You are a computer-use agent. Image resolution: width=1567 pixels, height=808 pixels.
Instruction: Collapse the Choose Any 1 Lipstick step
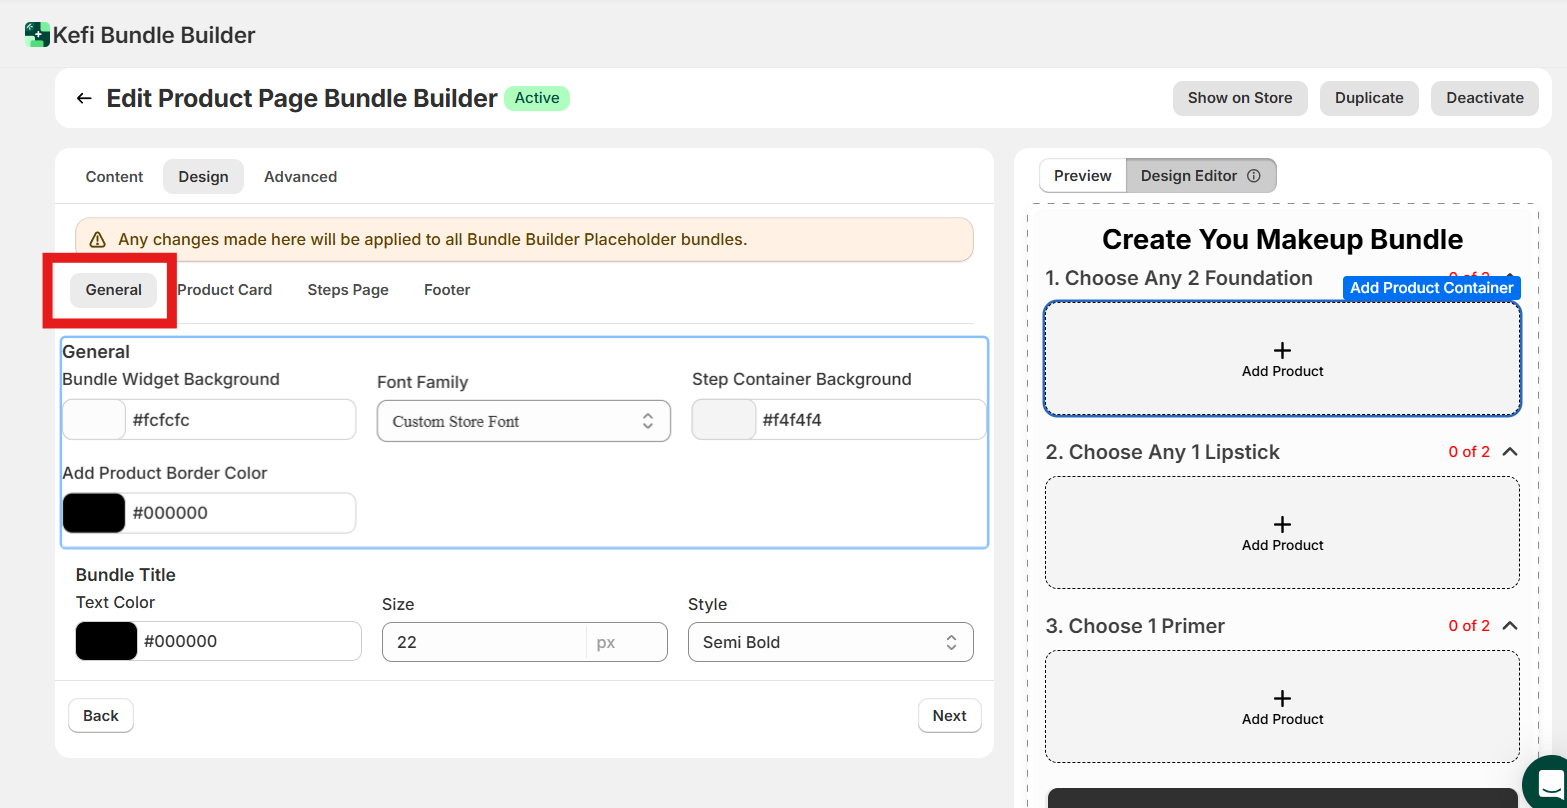click(1510, 452)
